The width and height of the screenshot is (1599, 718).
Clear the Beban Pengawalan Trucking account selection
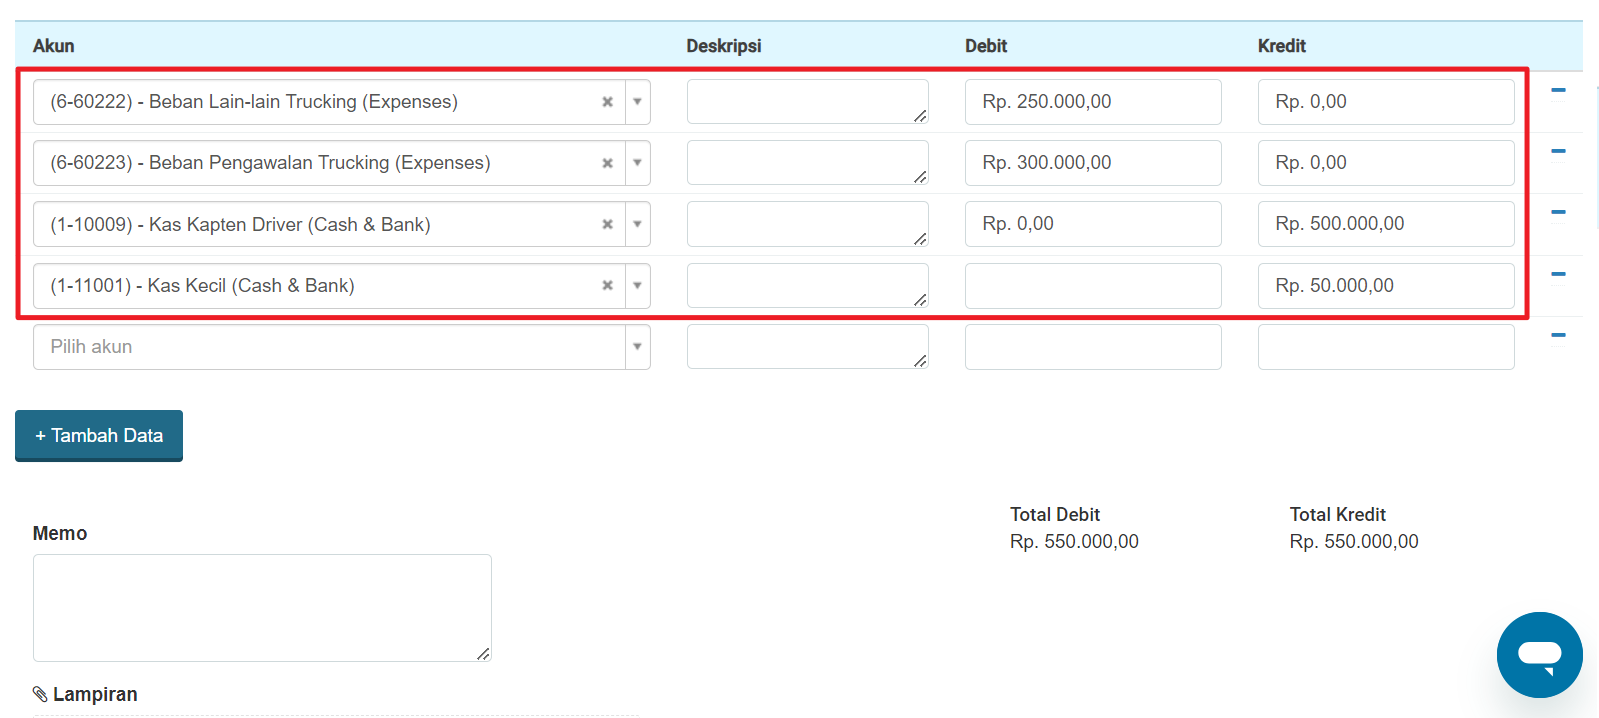click(607, 163)
